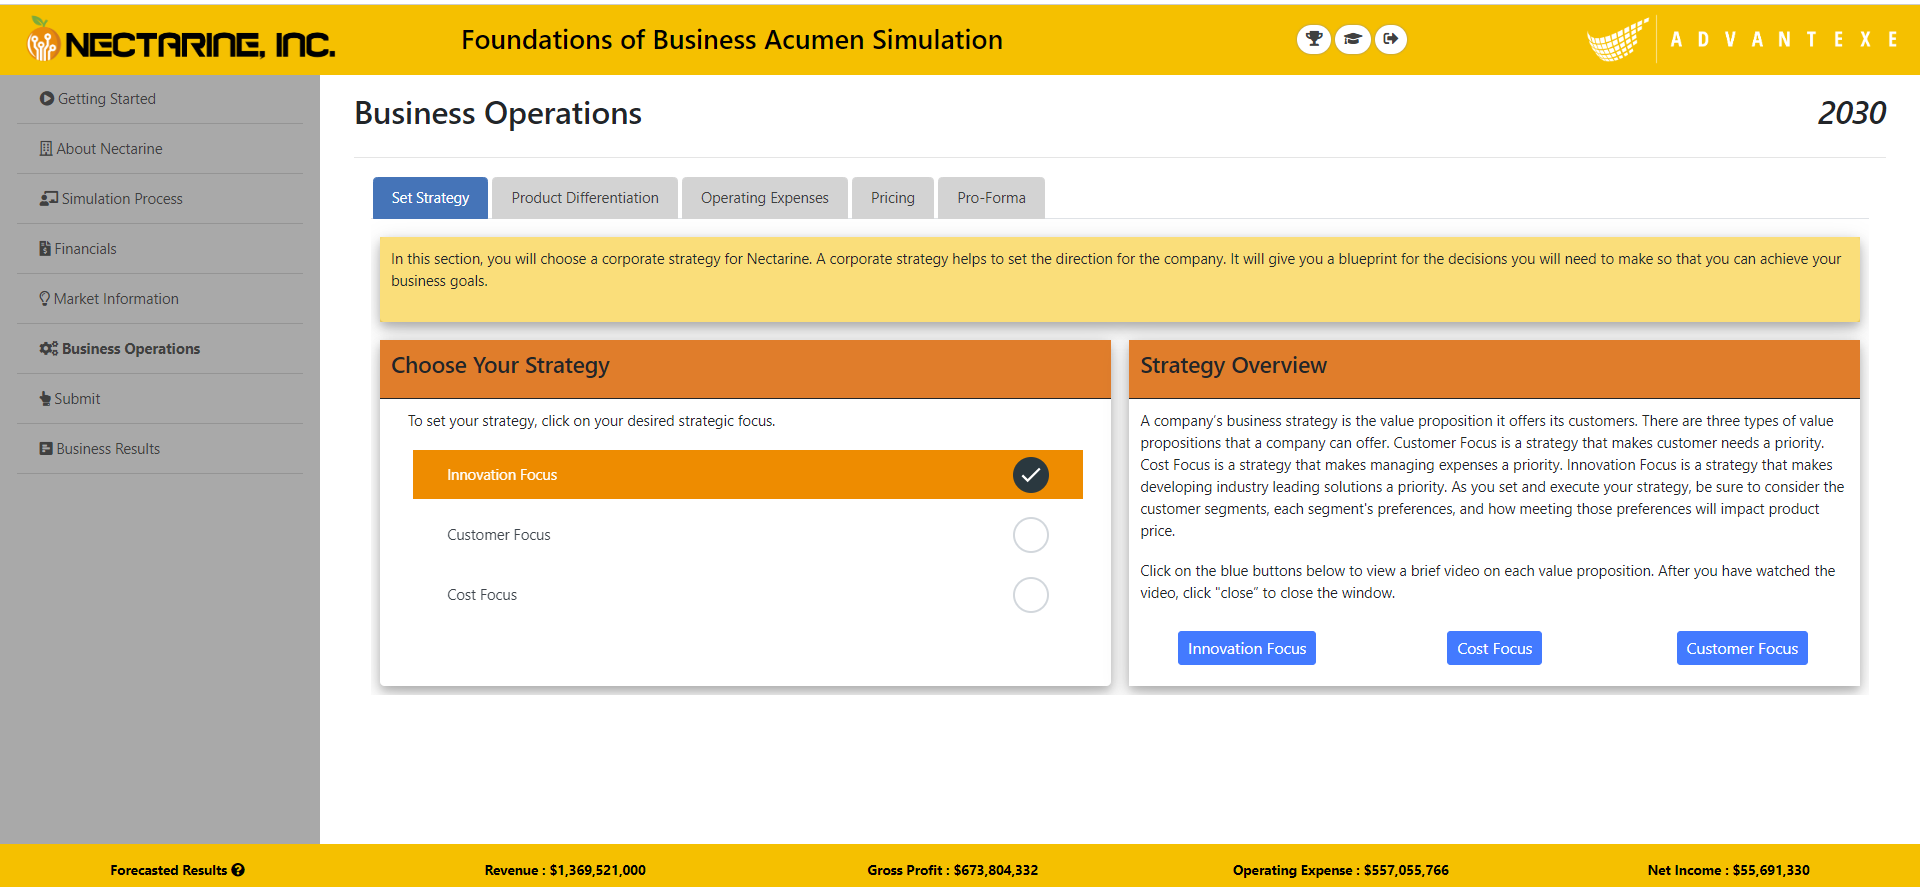Click the building icon next to About Nectarine
Image resolution: width=1920 pixels, height=887 pixels.
[45, 148]
